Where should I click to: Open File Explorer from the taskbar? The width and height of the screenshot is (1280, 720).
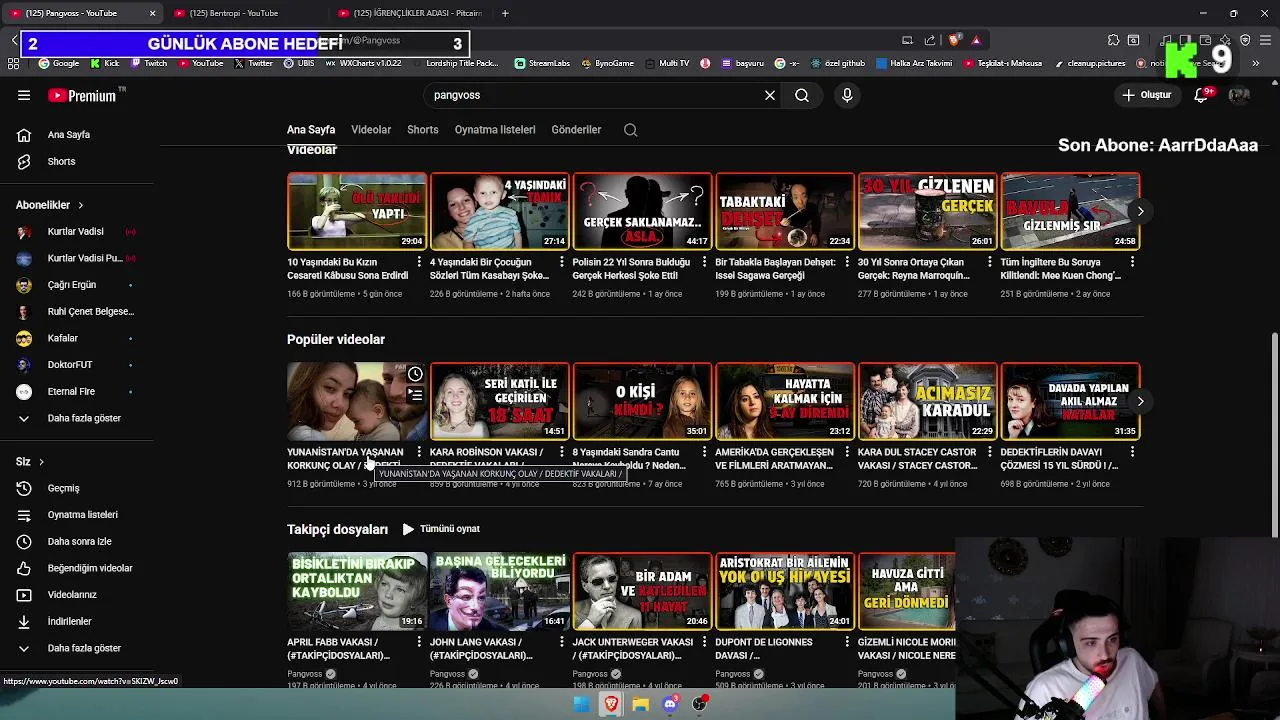click(641, 704)
